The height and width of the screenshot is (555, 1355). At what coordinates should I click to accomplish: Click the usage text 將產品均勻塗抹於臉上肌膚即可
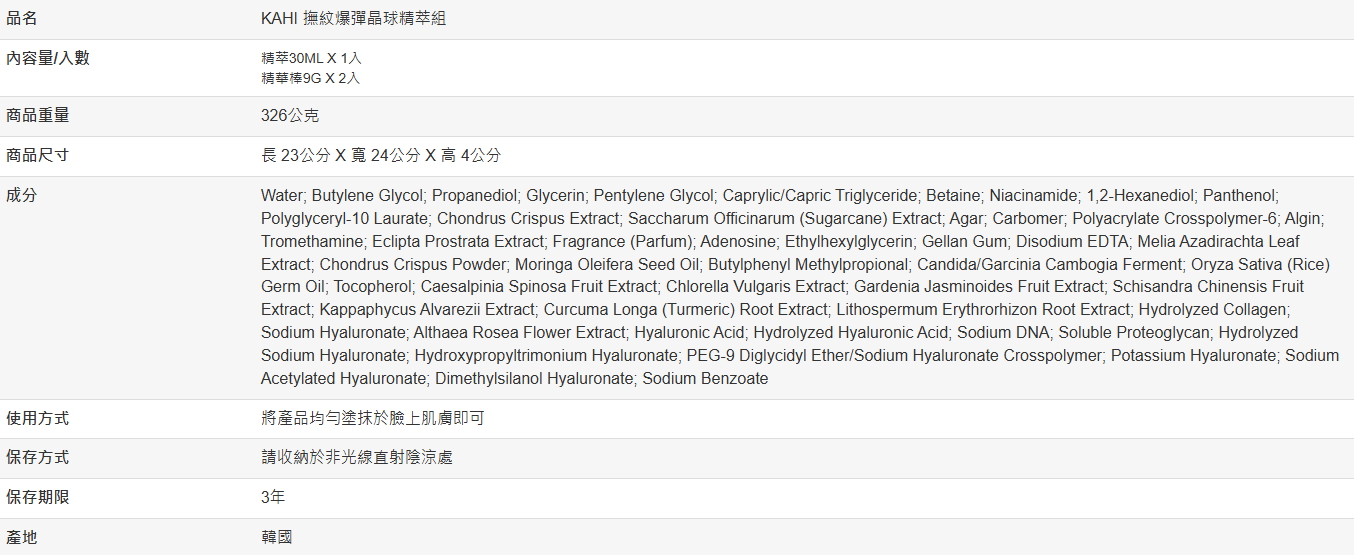[x=372, y=418]
